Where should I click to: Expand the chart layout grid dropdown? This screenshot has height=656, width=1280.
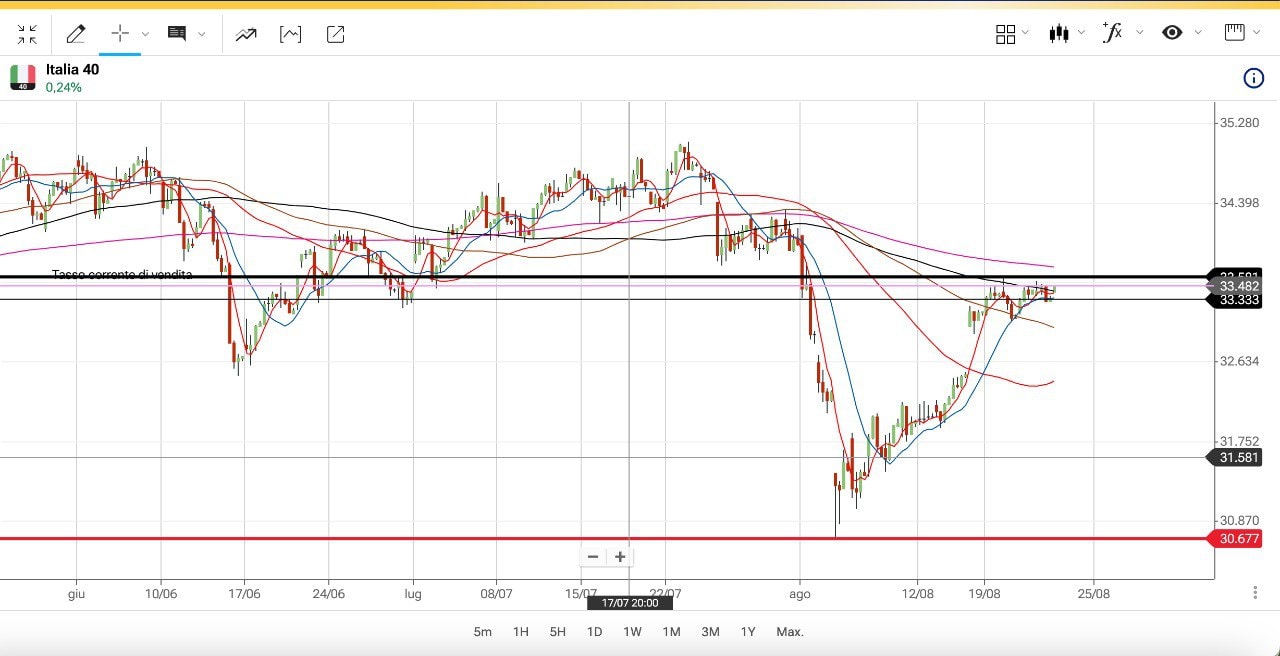pos(1024,34)
